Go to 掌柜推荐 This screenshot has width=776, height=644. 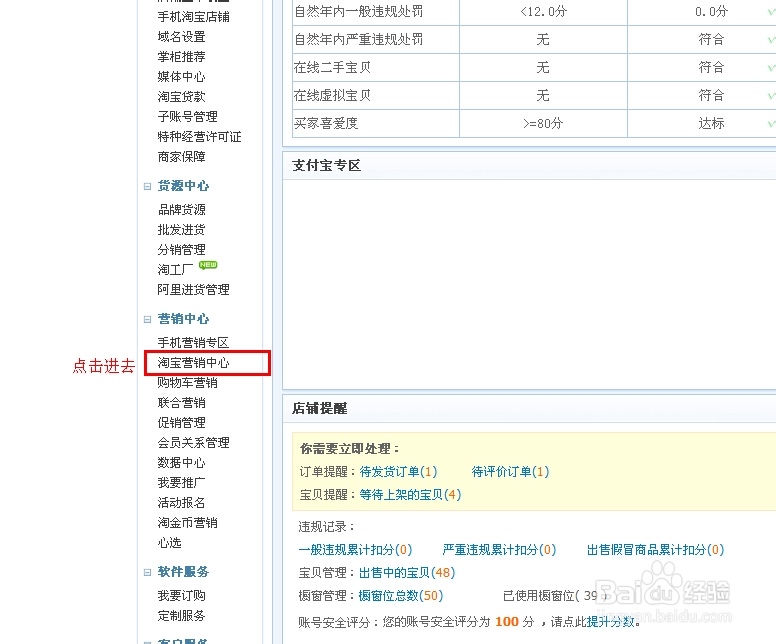(181, 57)
